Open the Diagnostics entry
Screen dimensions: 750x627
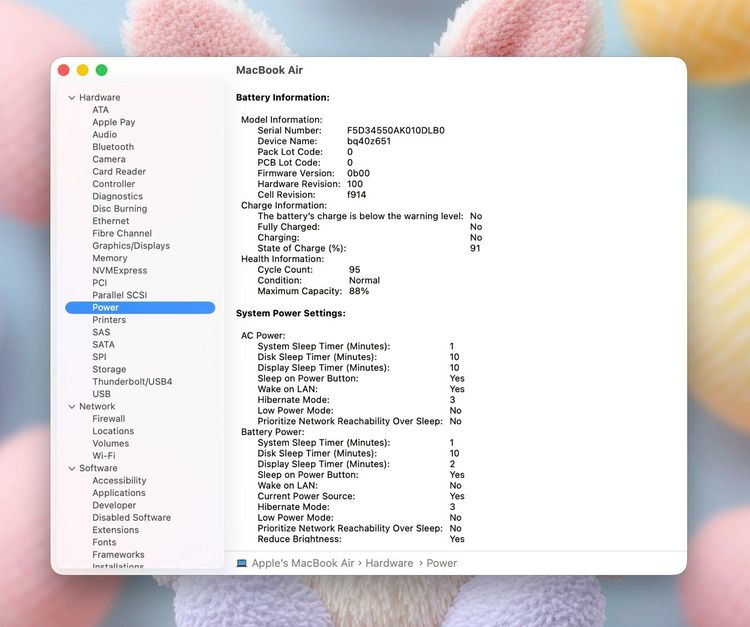(x=118, y=196)
